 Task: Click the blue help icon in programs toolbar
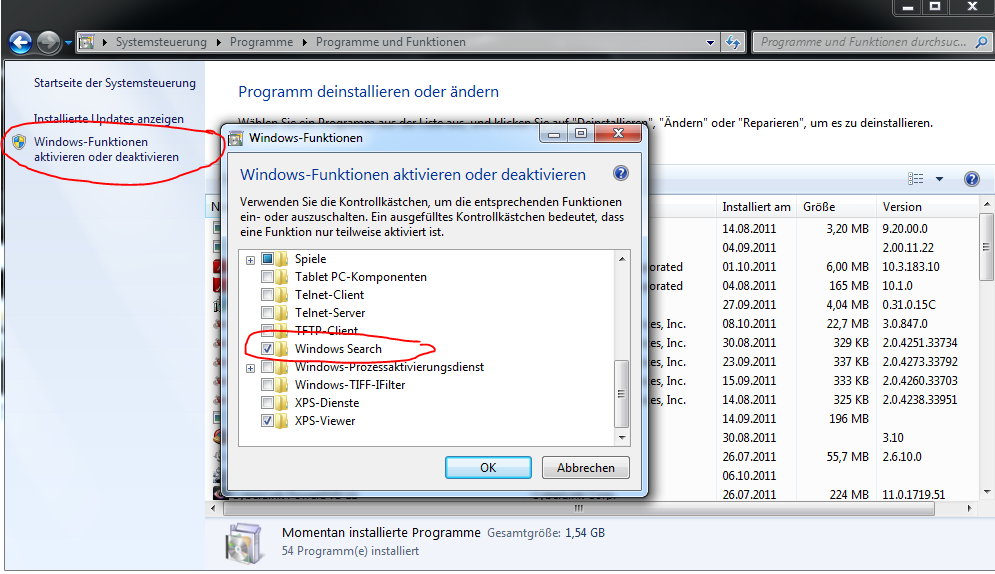(x=972, y=179)
